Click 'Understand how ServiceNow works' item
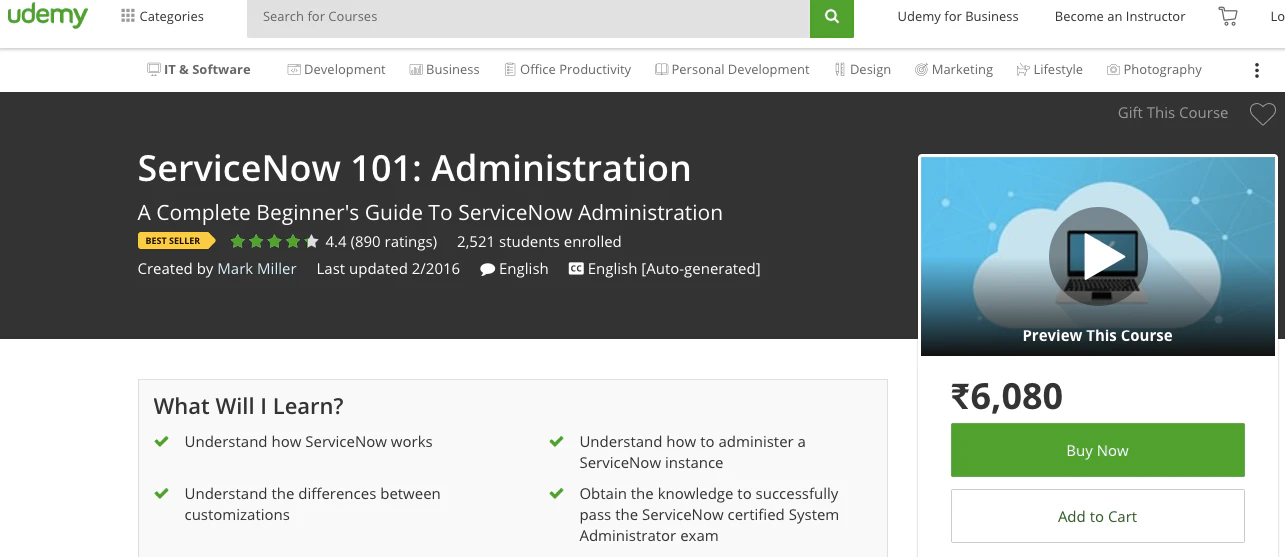Image resolution: width=1285 pixels, height=557 pixels. point(309,441)
